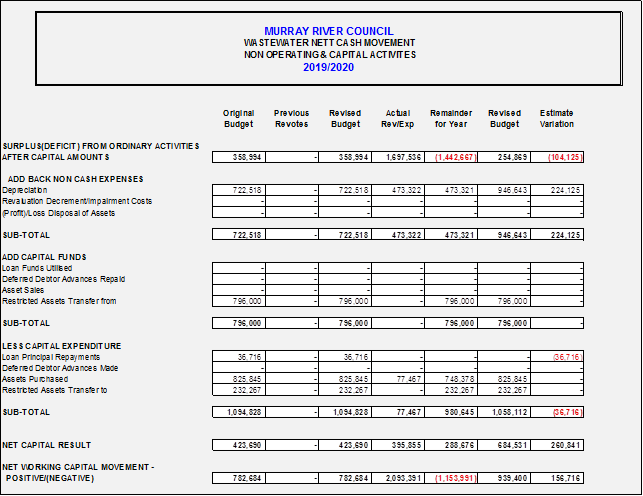Image resolution: width=643 pixels, height=496 pixels.
Task: Click the red (1,442,667) cell
Action: pyautogui.click(x=451, y=157)
